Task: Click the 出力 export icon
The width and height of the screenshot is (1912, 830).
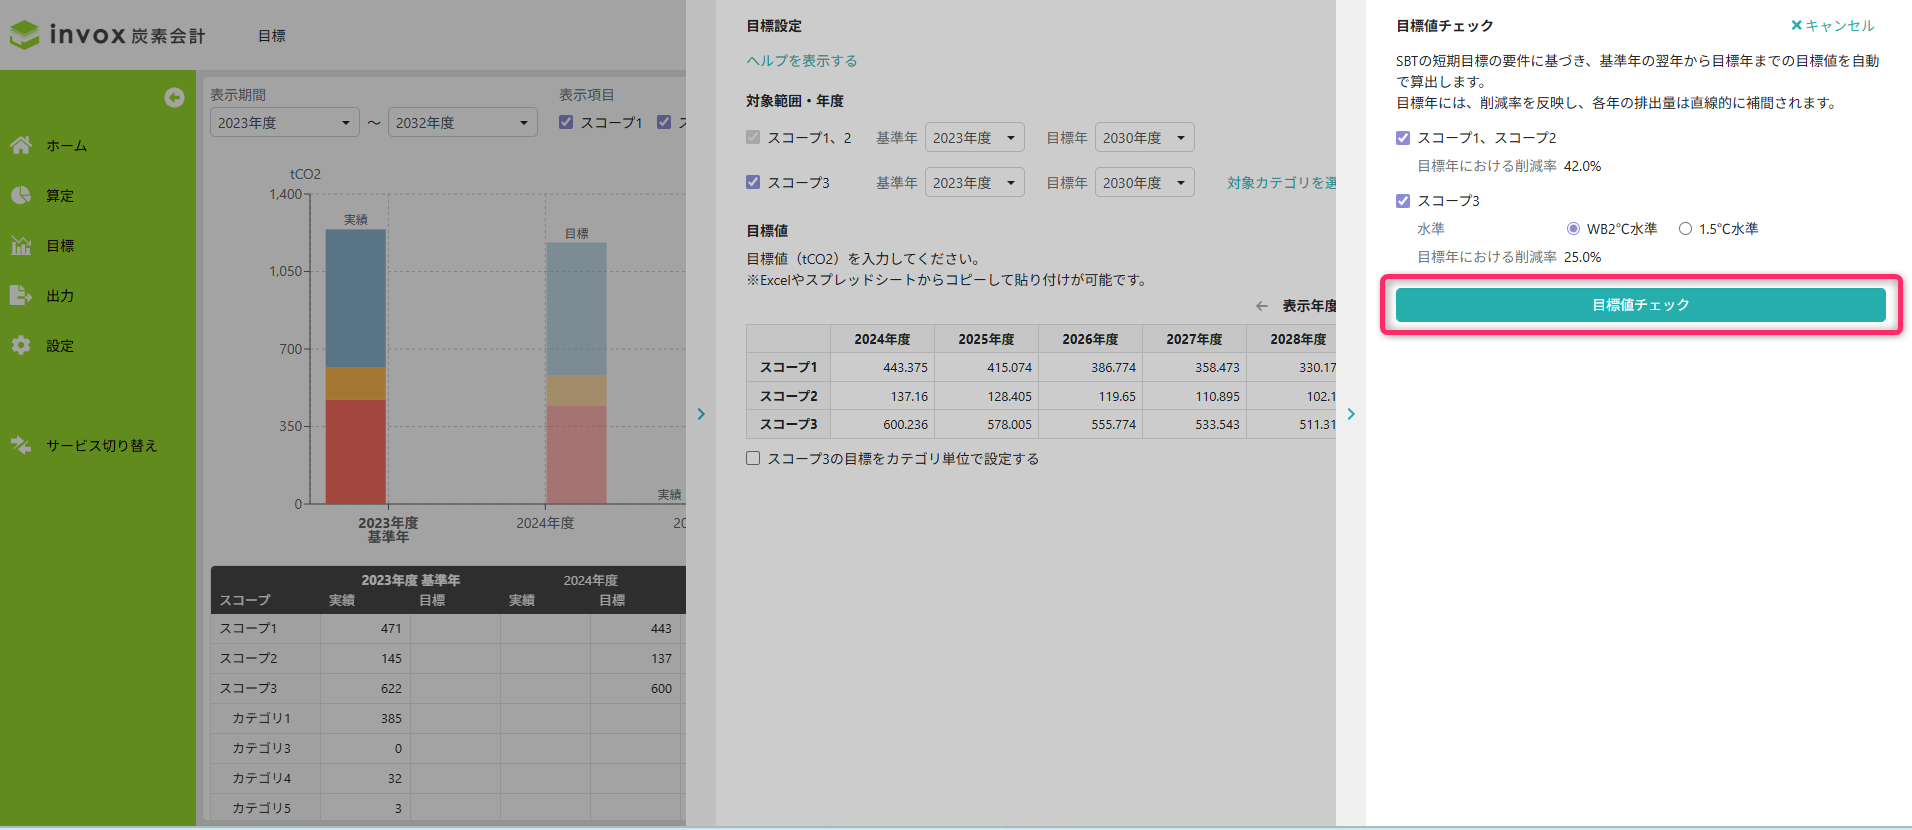Action: click(21, 295)
